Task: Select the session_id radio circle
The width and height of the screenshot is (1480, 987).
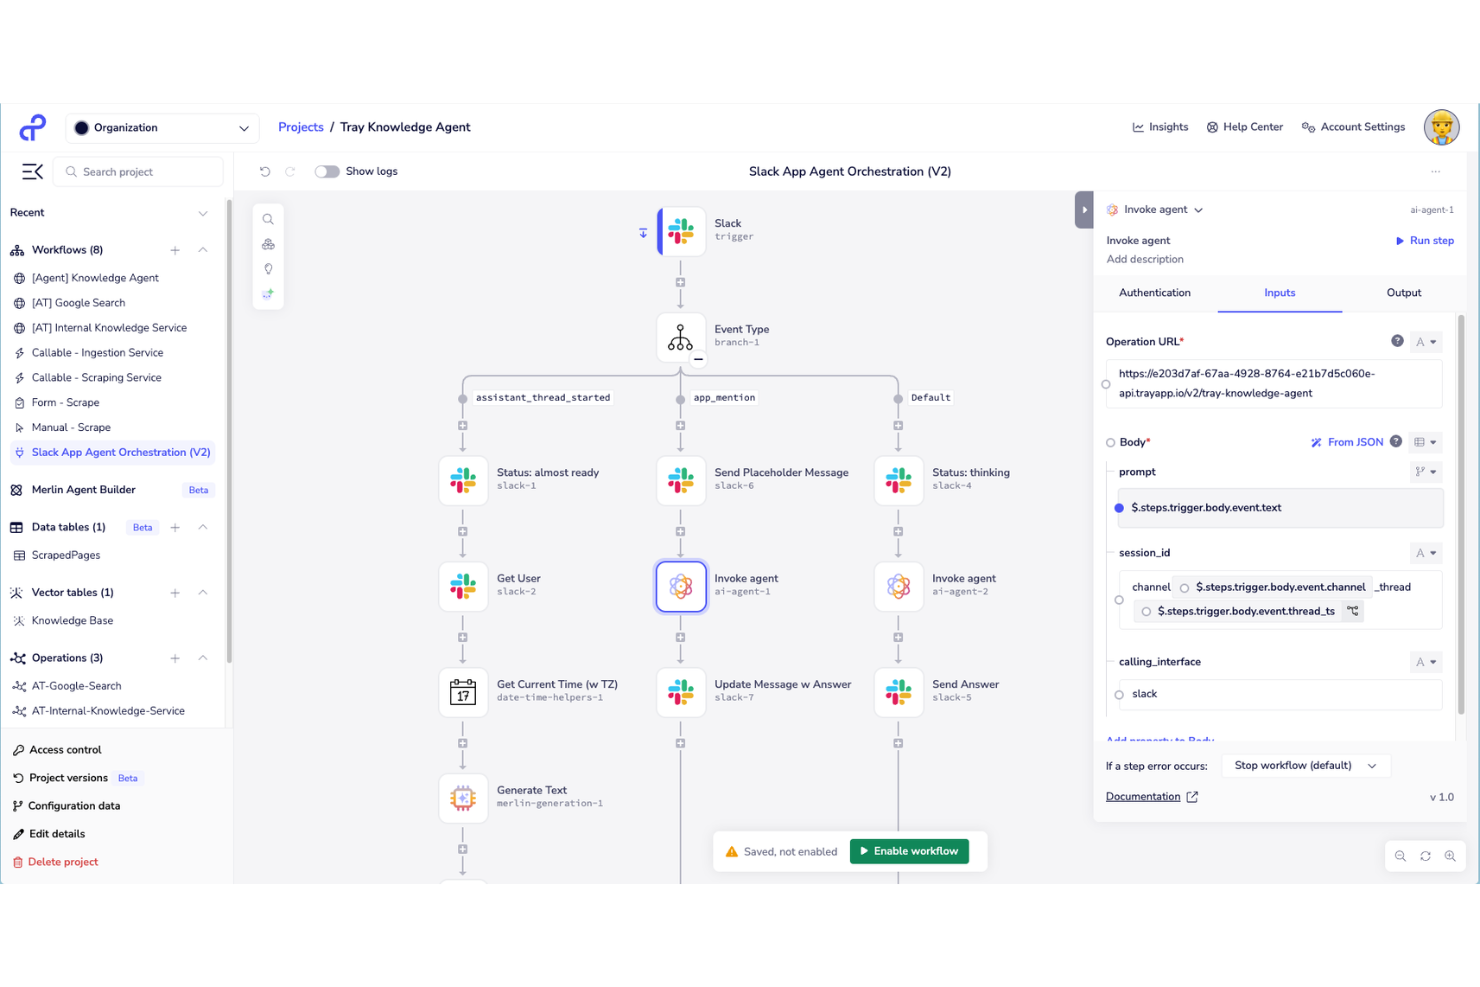Action: (x=1119, y=600)
